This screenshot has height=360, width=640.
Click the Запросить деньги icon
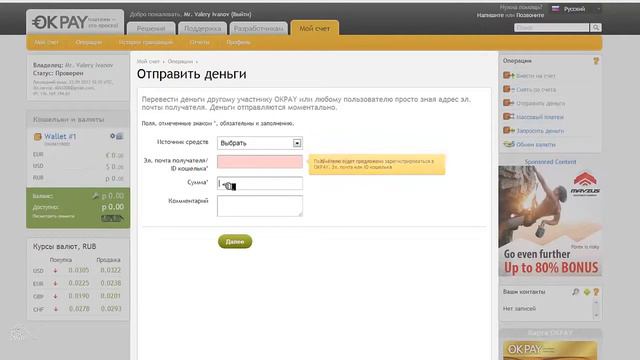tap(508, 130)
